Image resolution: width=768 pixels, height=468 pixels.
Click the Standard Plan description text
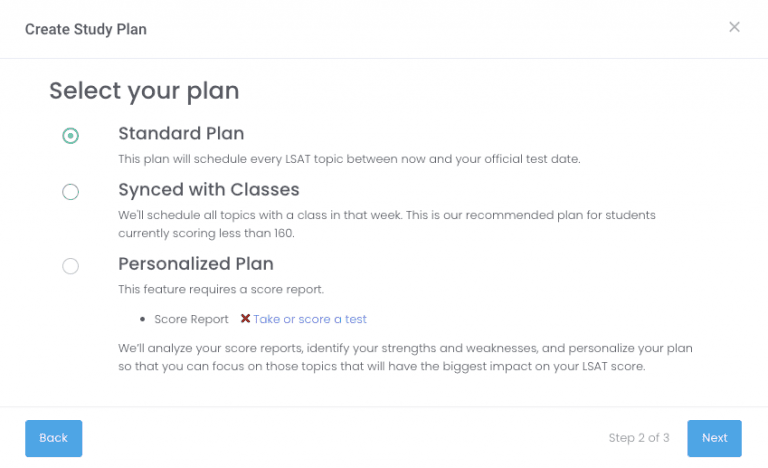tap(349, 159)
